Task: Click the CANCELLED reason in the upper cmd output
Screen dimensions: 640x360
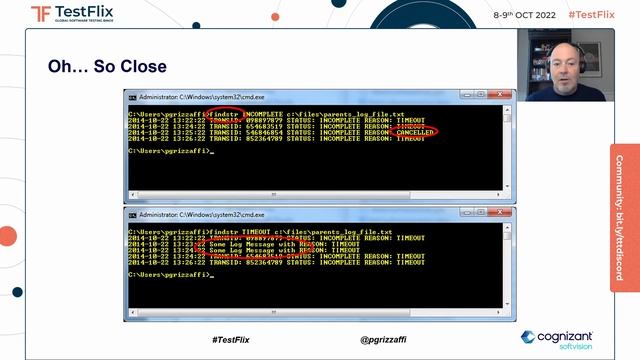Action: (x=415, y=132)
